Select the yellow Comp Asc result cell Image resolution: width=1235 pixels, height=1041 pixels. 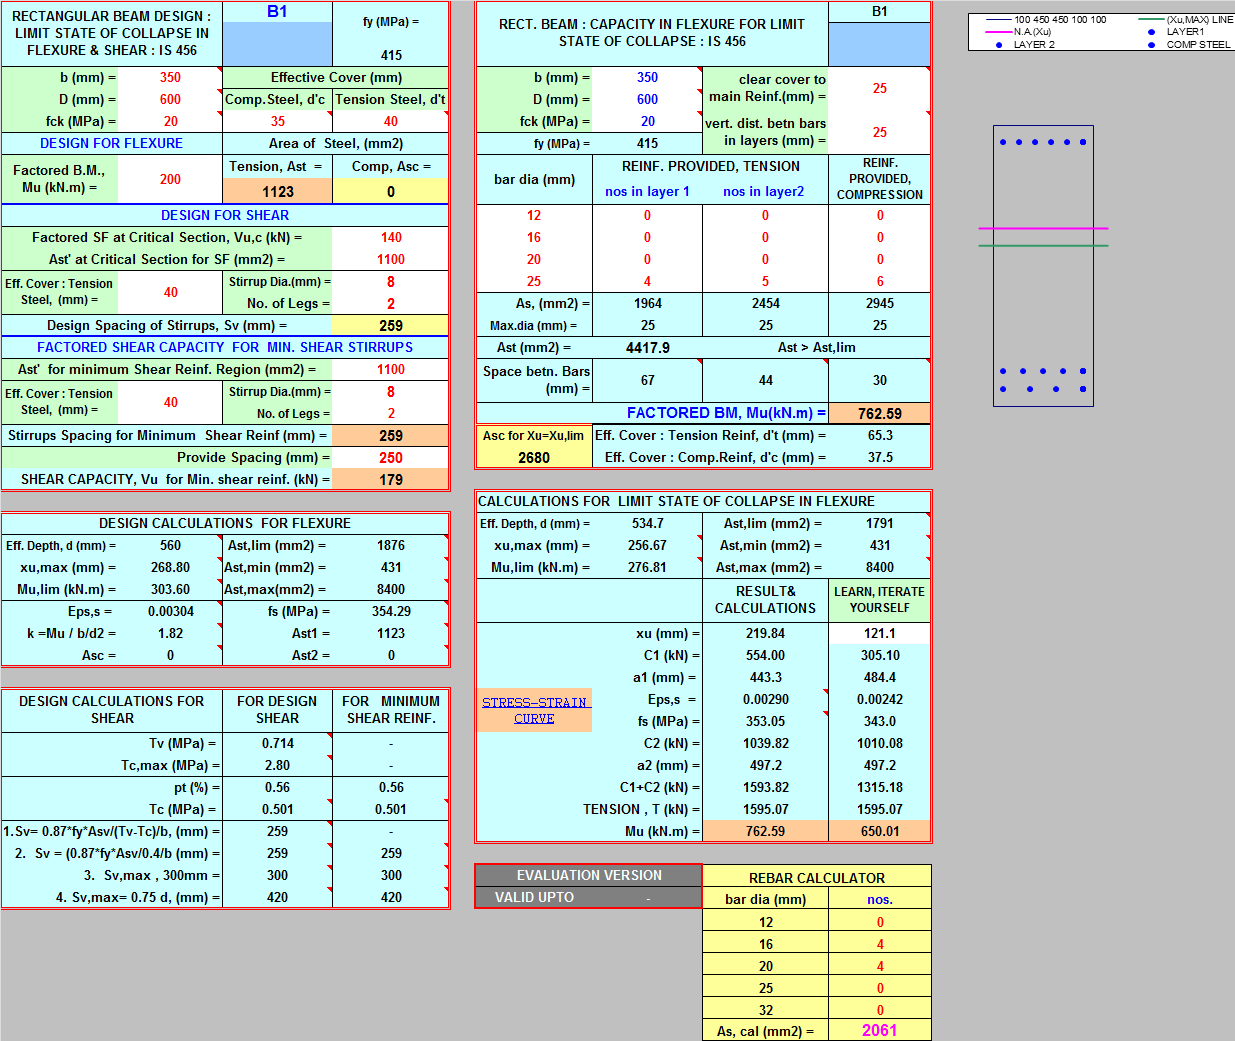coord(390,192)
